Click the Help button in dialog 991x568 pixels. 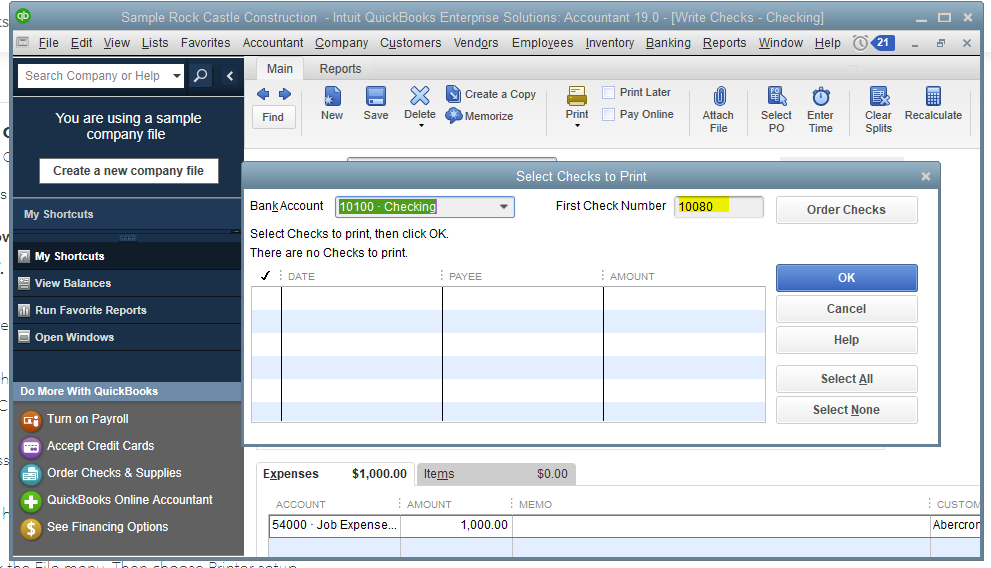(846, 340)
